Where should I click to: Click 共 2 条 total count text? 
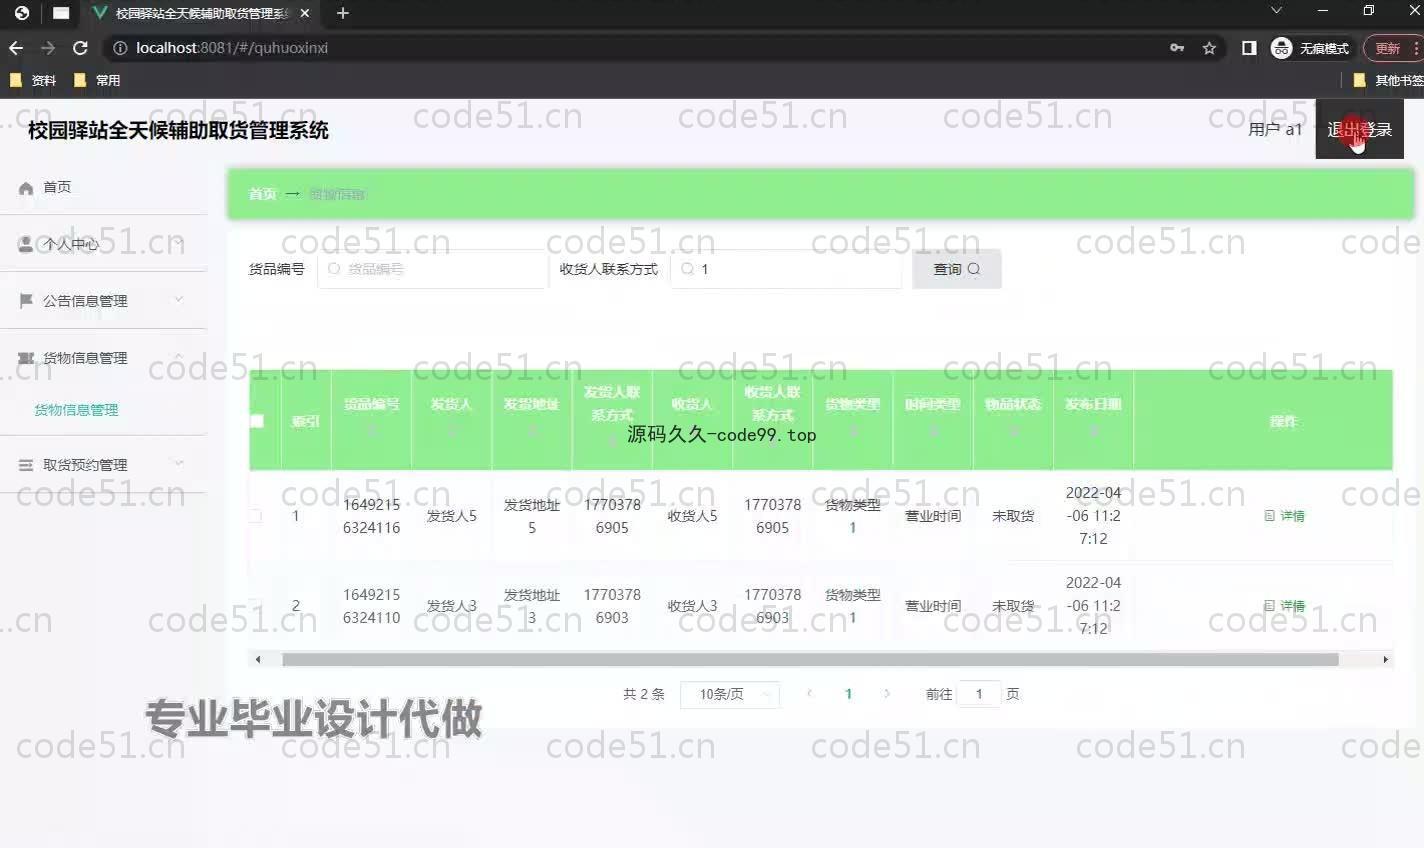click(644, 694)
